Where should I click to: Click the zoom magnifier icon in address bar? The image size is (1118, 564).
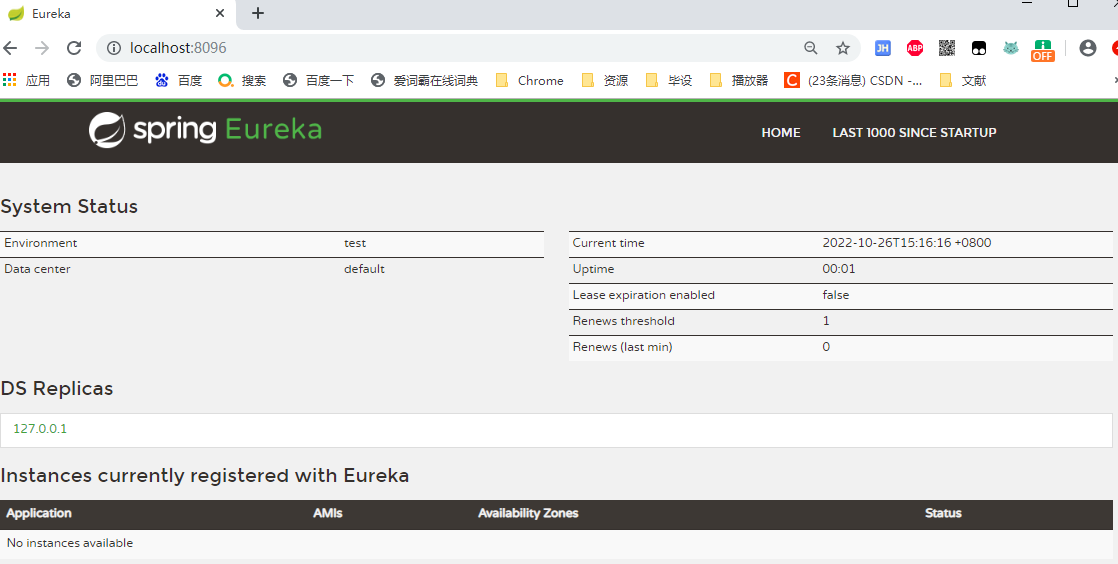point(811,48)
